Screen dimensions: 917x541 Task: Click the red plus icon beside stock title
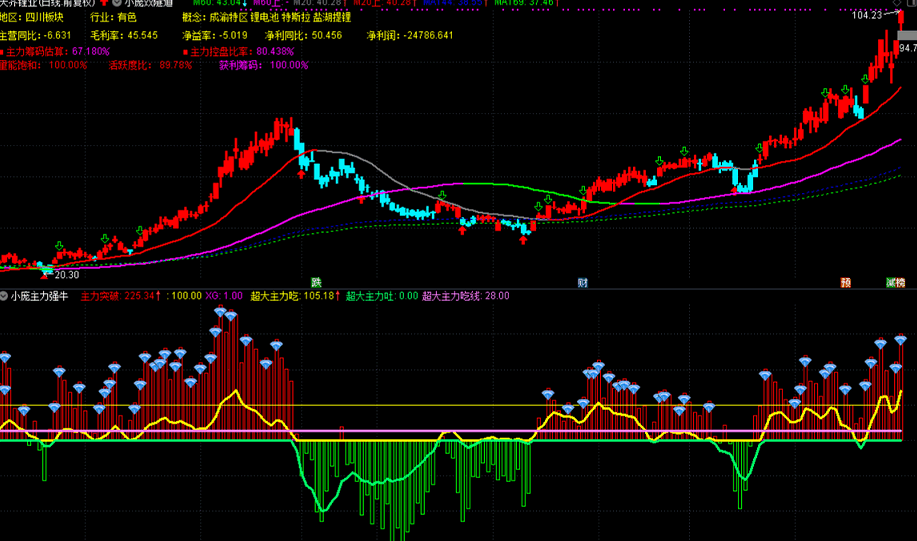coord(104,2)
